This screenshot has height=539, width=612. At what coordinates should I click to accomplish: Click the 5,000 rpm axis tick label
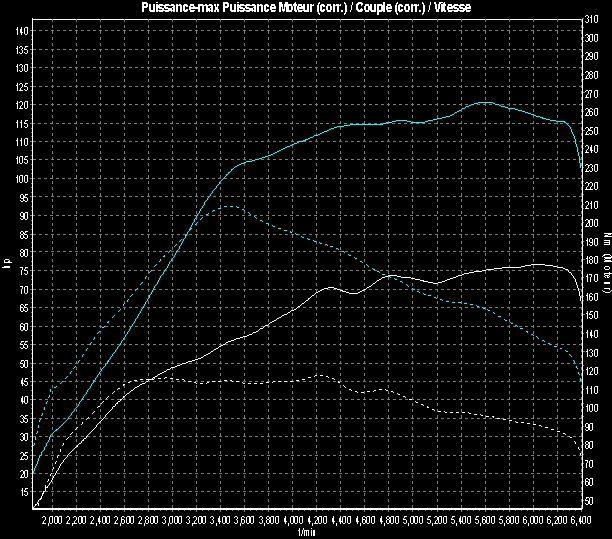tap(414, 521)
